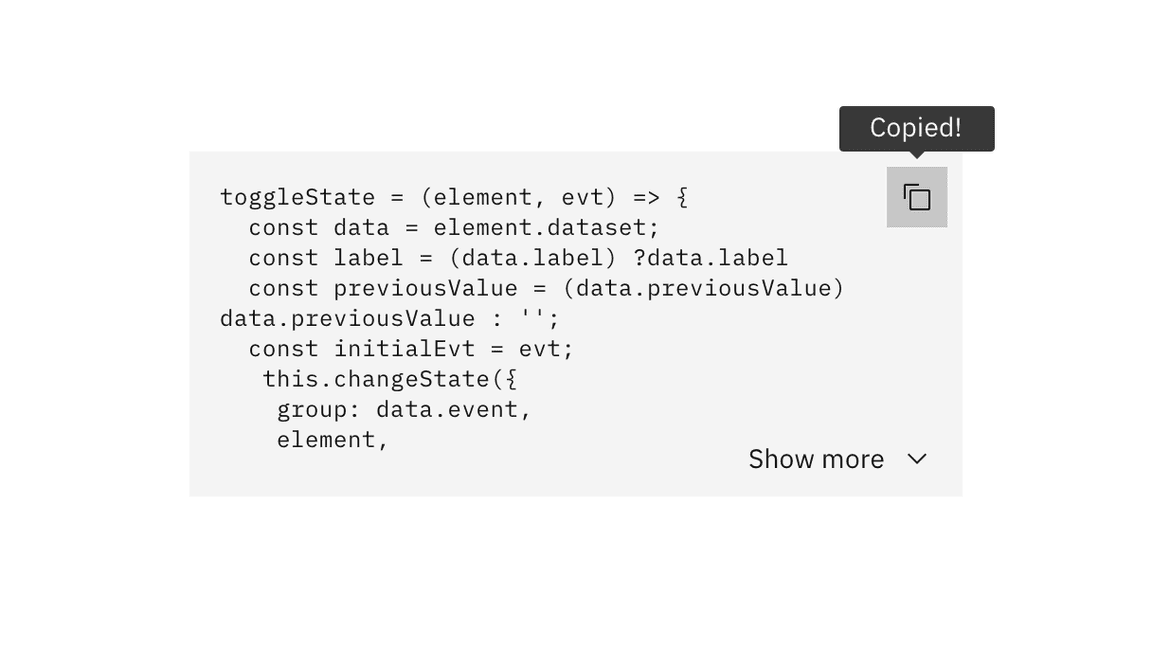The height and width of the screenshot is (648, 1152).
Task: Click "previousValue" after the const keyword
Action: [425, 288]
